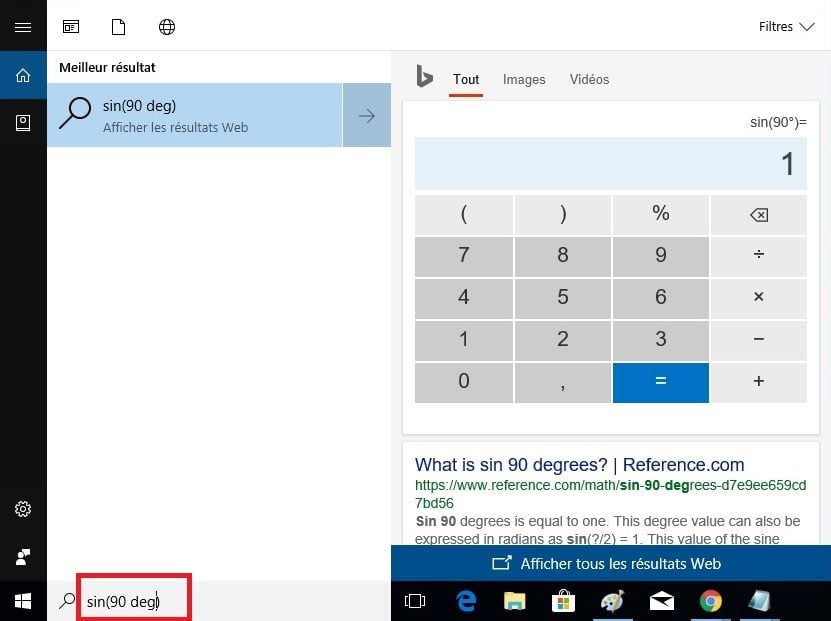Switch to the Vidéos tab
Screen dimensions: 831x621
pyautogui.click(x=589, y=79)
